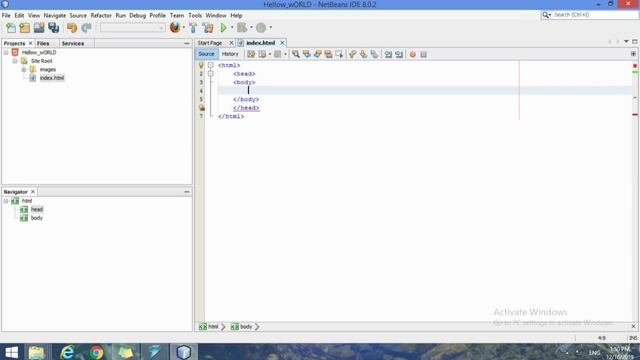Viewport: 640px width, 360px height.
Task: Click Shift Line Left icon
Action: coord(388,54)
